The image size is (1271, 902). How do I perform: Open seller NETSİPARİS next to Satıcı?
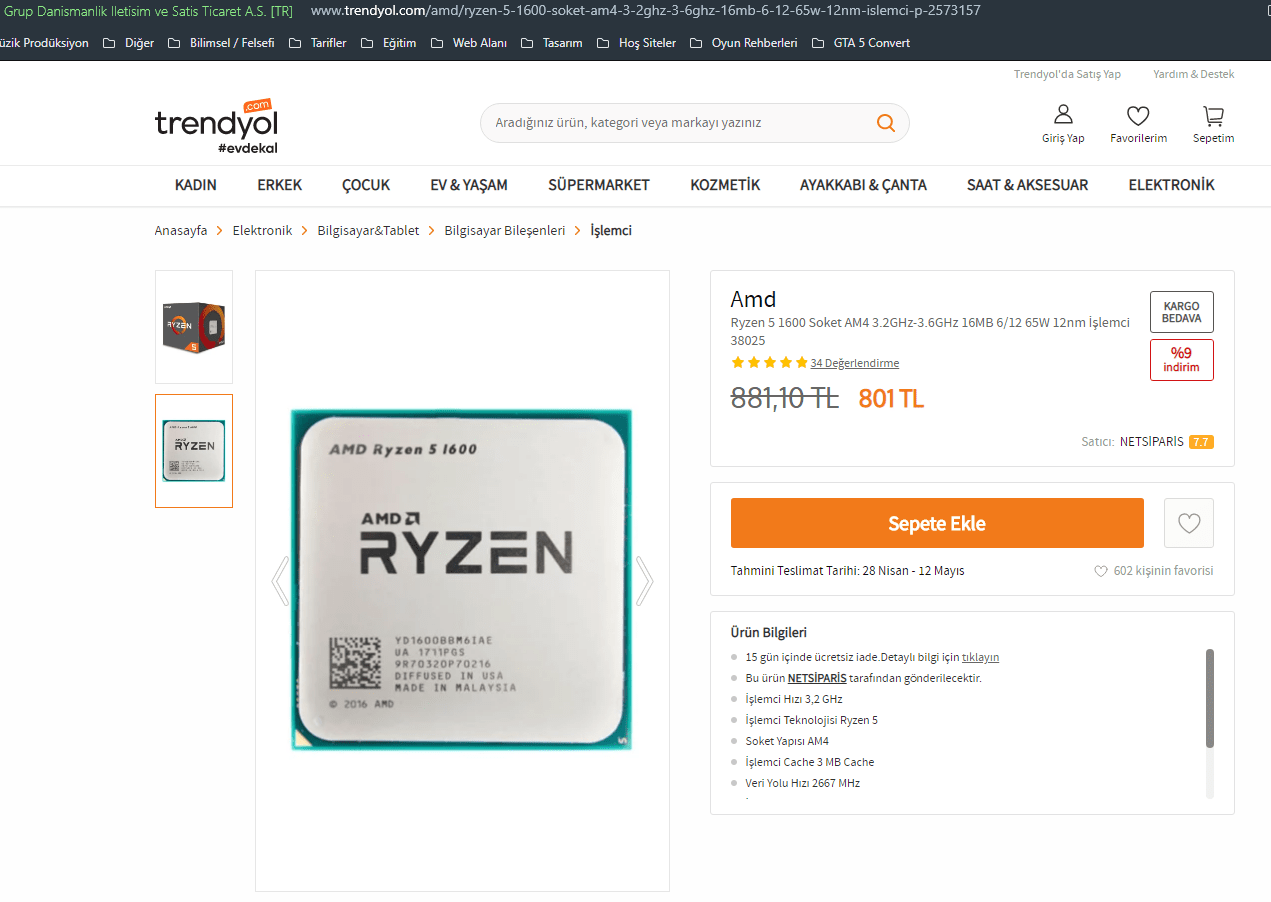1152,442
